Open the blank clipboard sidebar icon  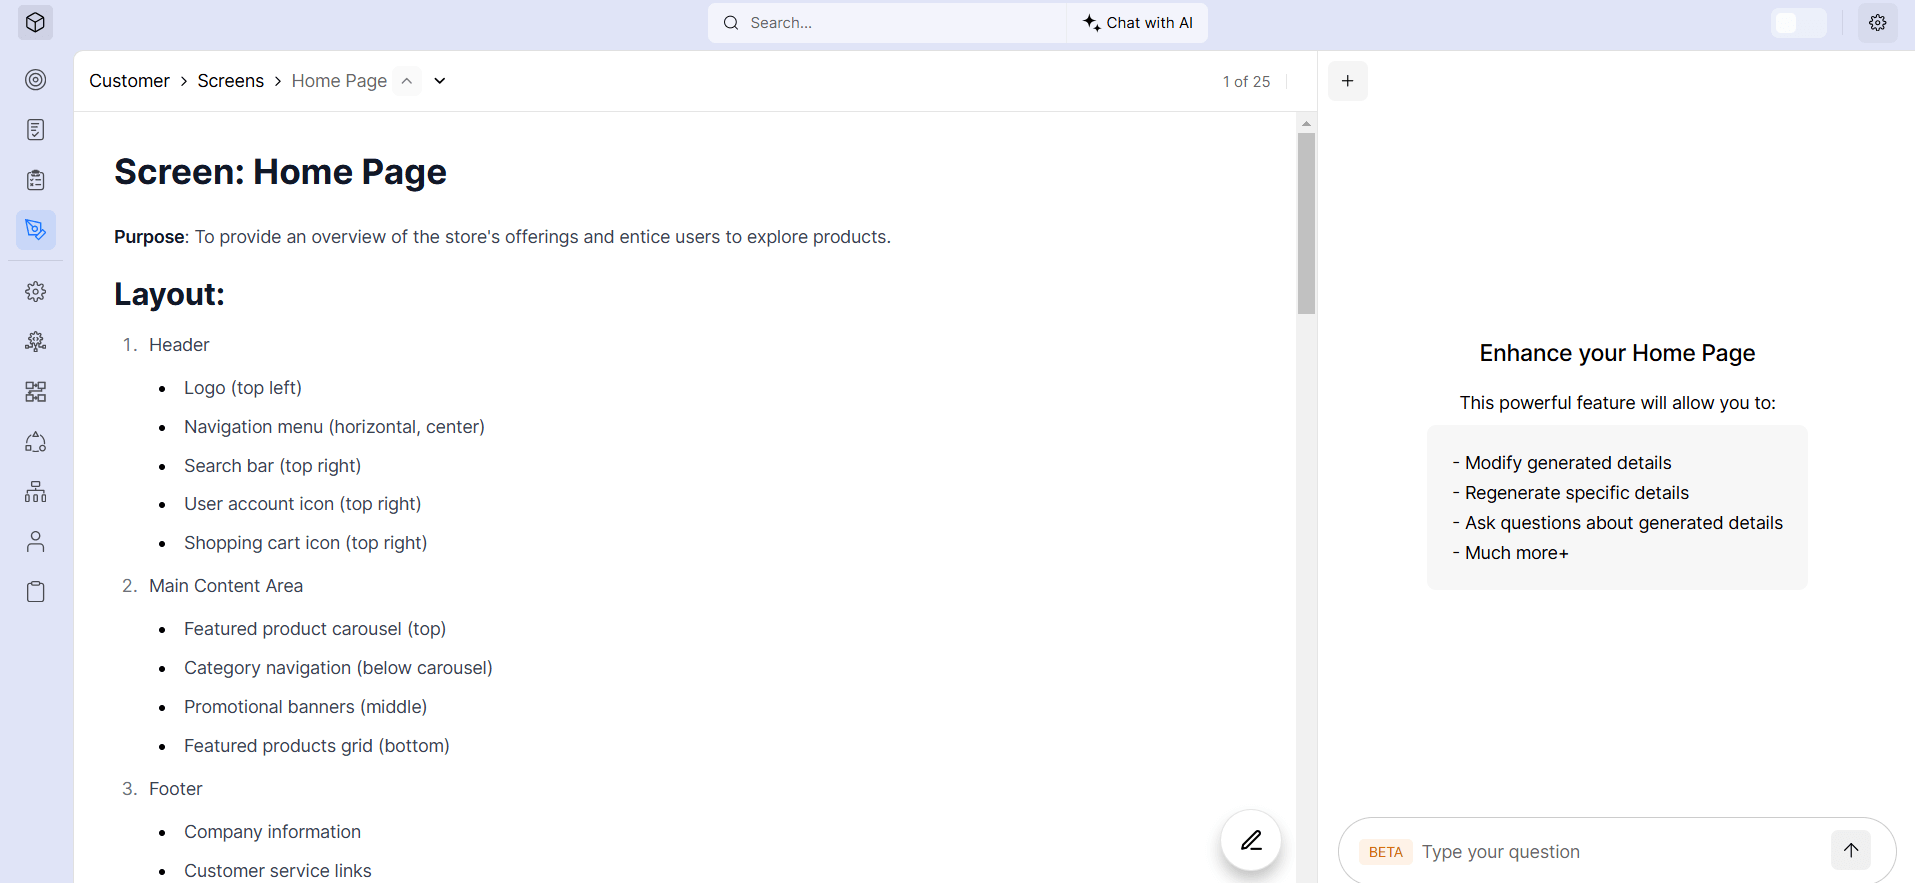click(x=36, y=592)
